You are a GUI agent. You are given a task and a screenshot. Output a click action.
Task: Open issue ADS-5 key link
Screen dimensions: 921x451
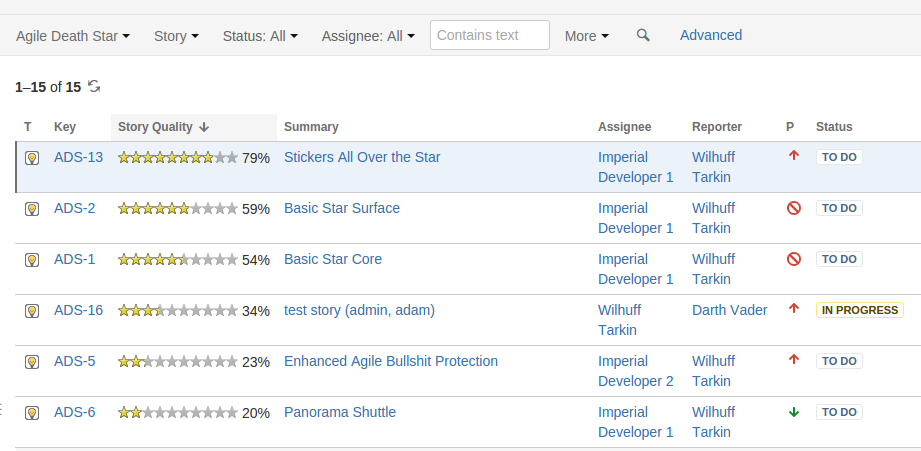(75, 361)
